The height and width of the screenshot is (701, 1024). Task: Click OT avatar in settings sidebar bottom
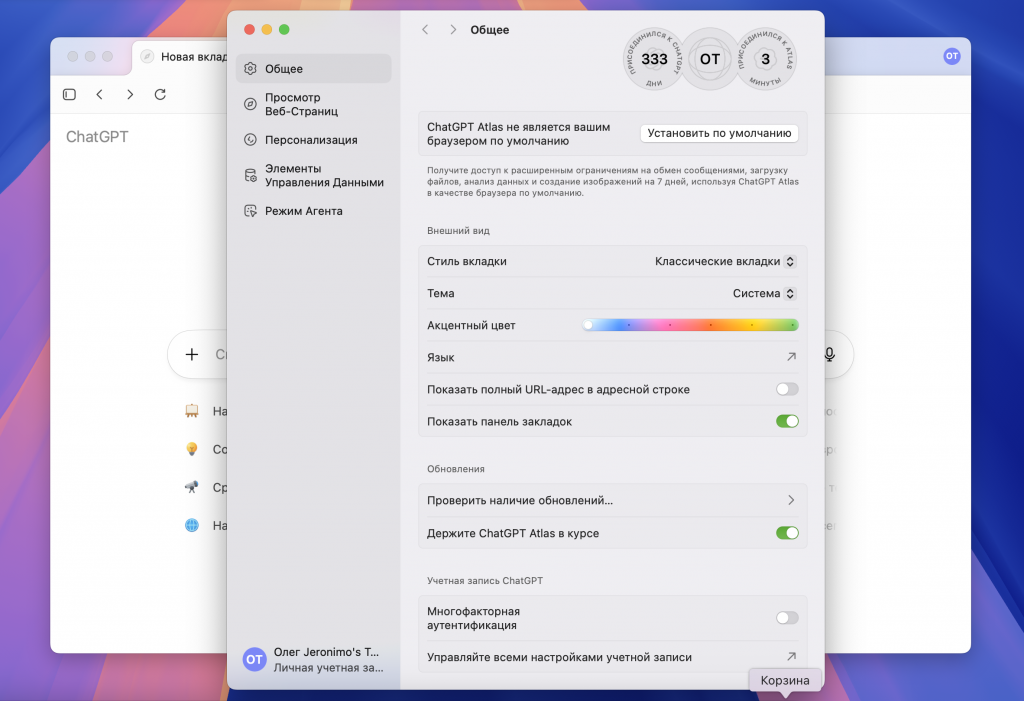[254, 660]
